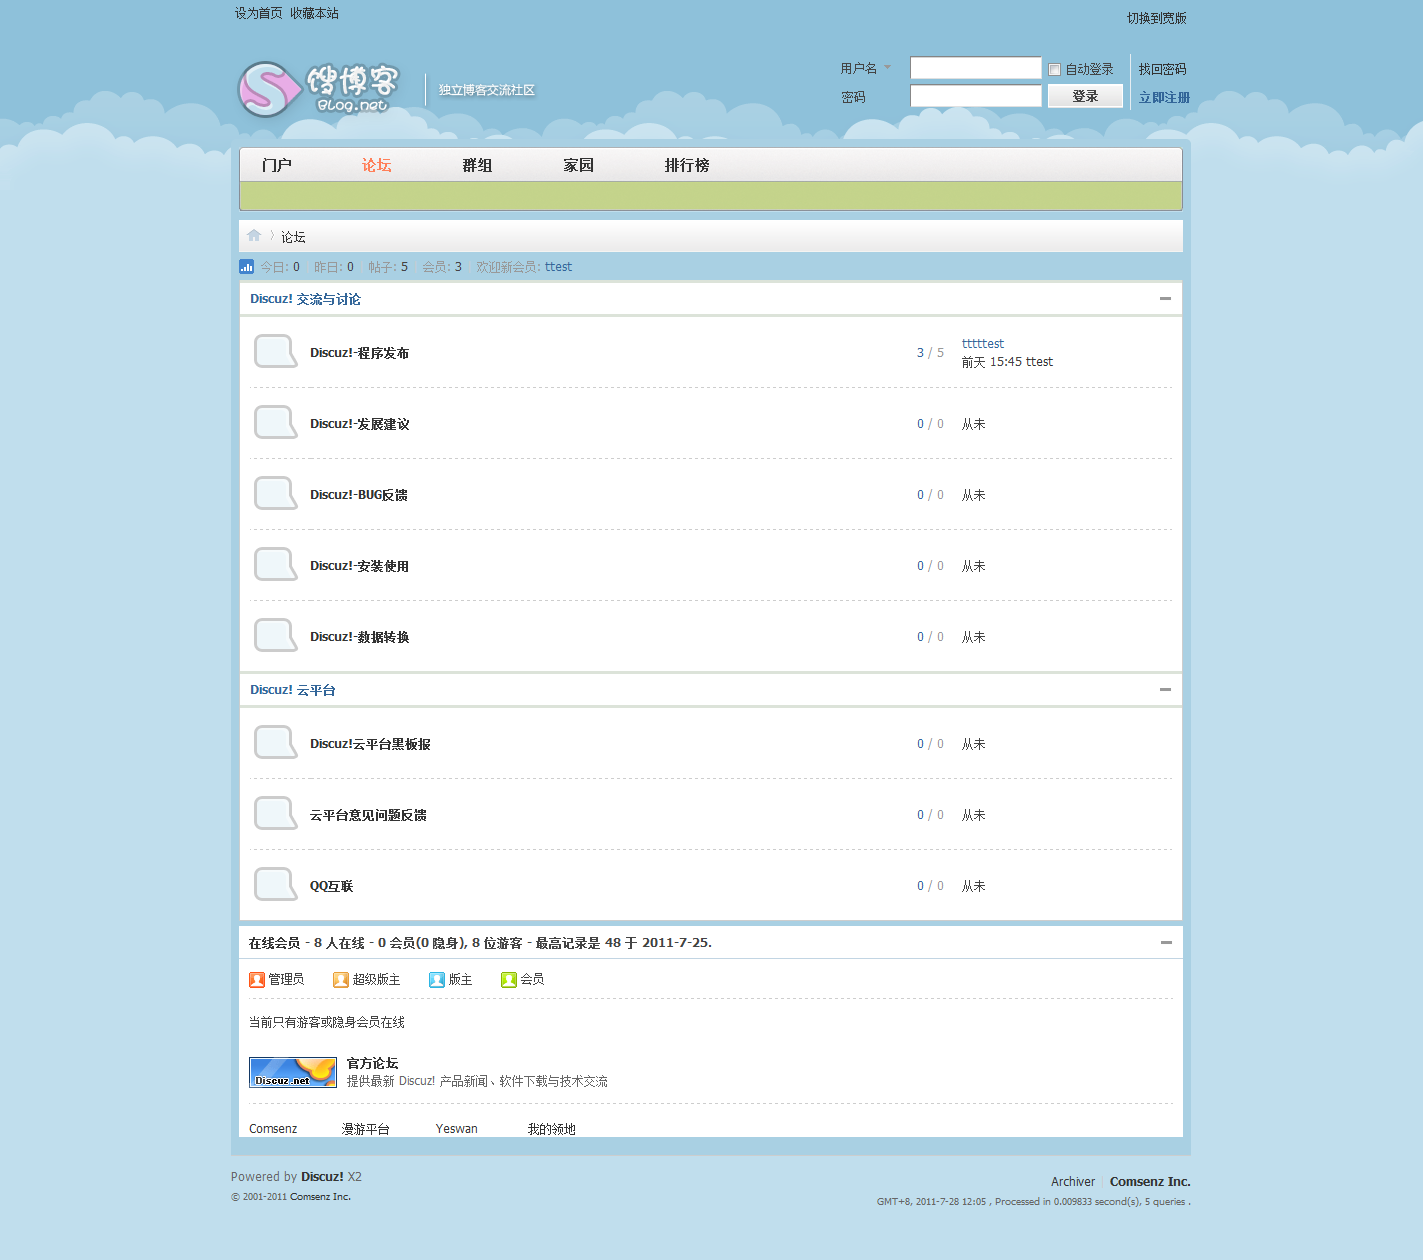The width and height of the screenshot is (1423, 1260).
Task: Click the Blog.net site logo
Action: click(318, 89)
